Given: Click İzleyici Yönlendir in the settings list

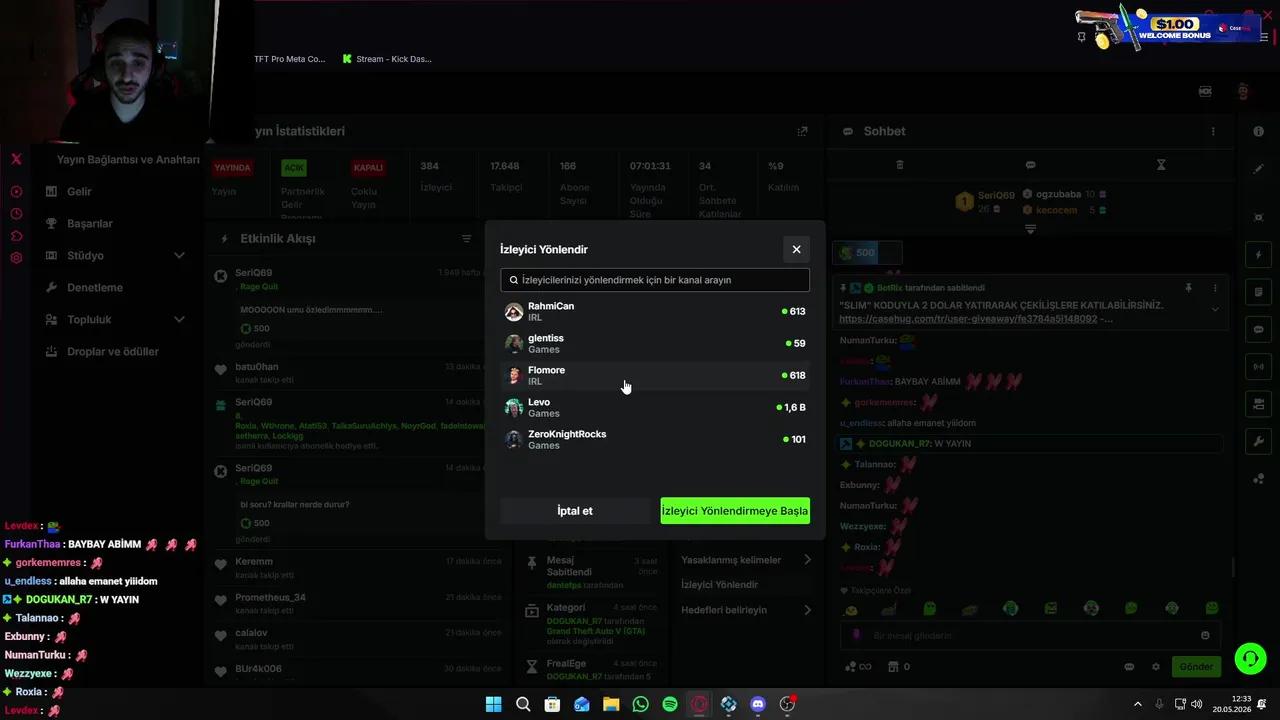Looking at the screenshot, I should click(x=720, y=585).
